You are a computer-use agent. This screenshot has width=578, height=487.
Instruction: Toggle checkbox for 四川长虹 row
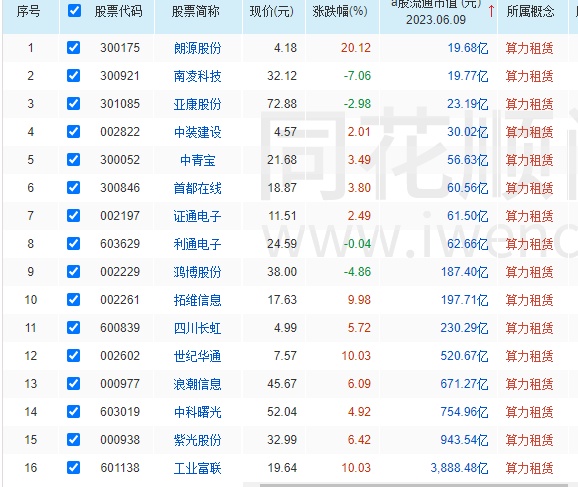pyautogui.click(x=73, y=328)
